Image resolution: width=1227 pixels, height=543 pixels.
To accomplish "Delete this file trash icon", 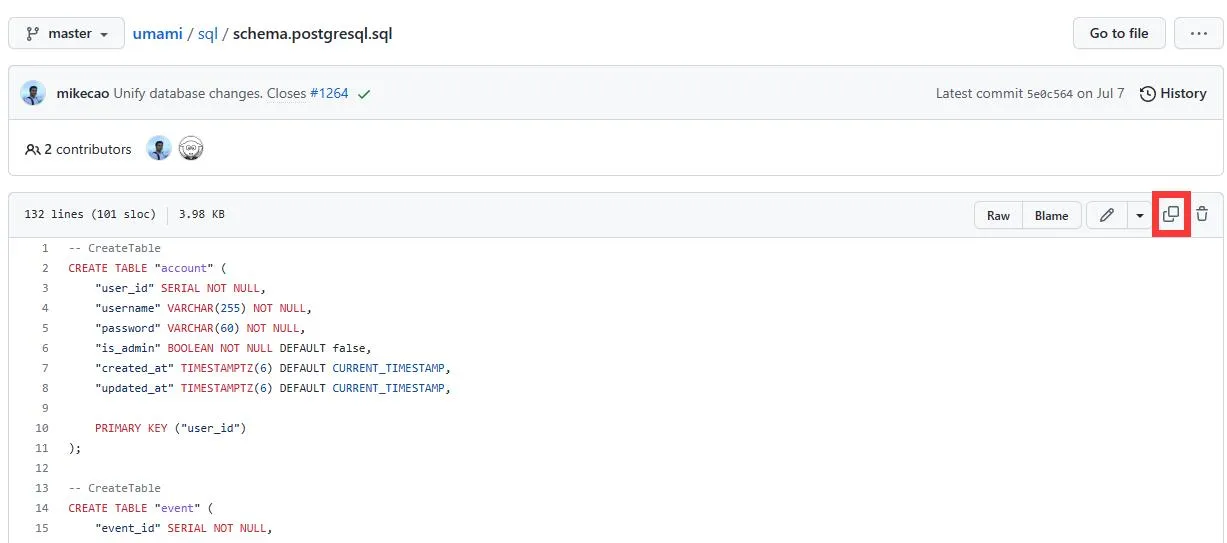I will (x=1202, y=214).
